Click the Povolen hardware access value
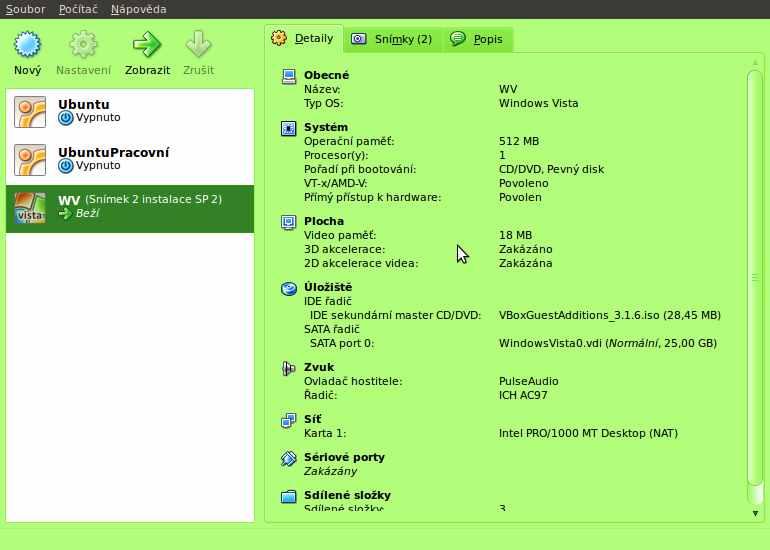The height and width of the screenshot is (550, 770). tap(521, 197)
